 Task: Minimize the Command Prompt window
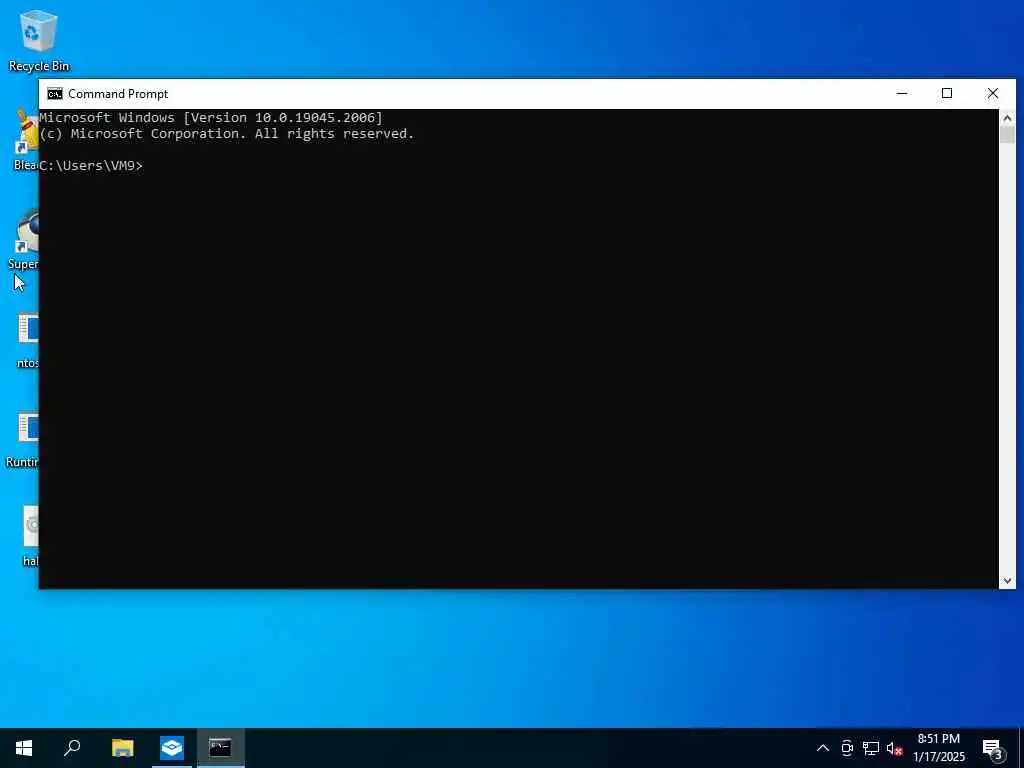click(902, 93)
